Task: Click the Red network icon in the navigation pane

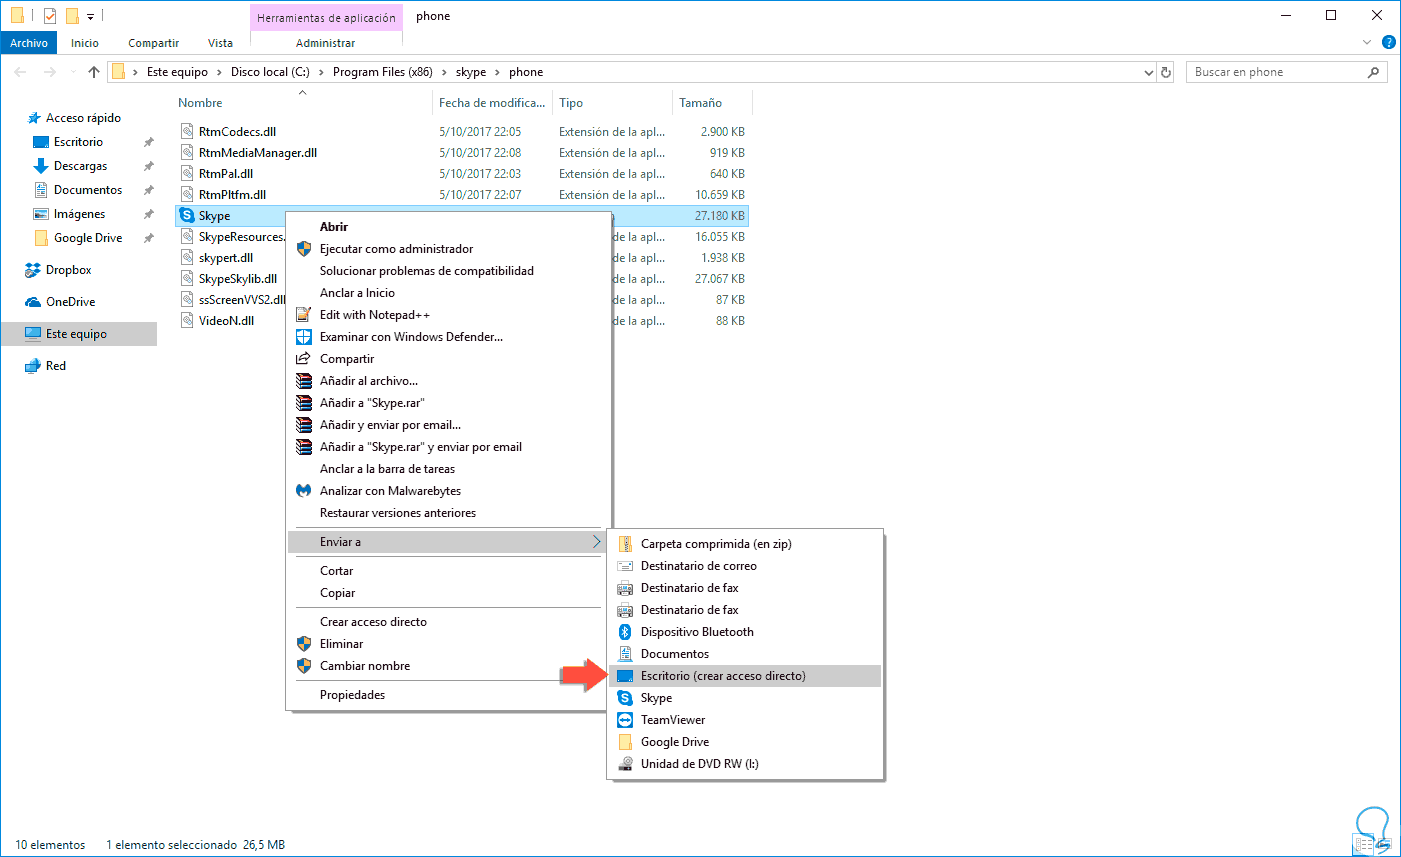Action: [33, 366]
